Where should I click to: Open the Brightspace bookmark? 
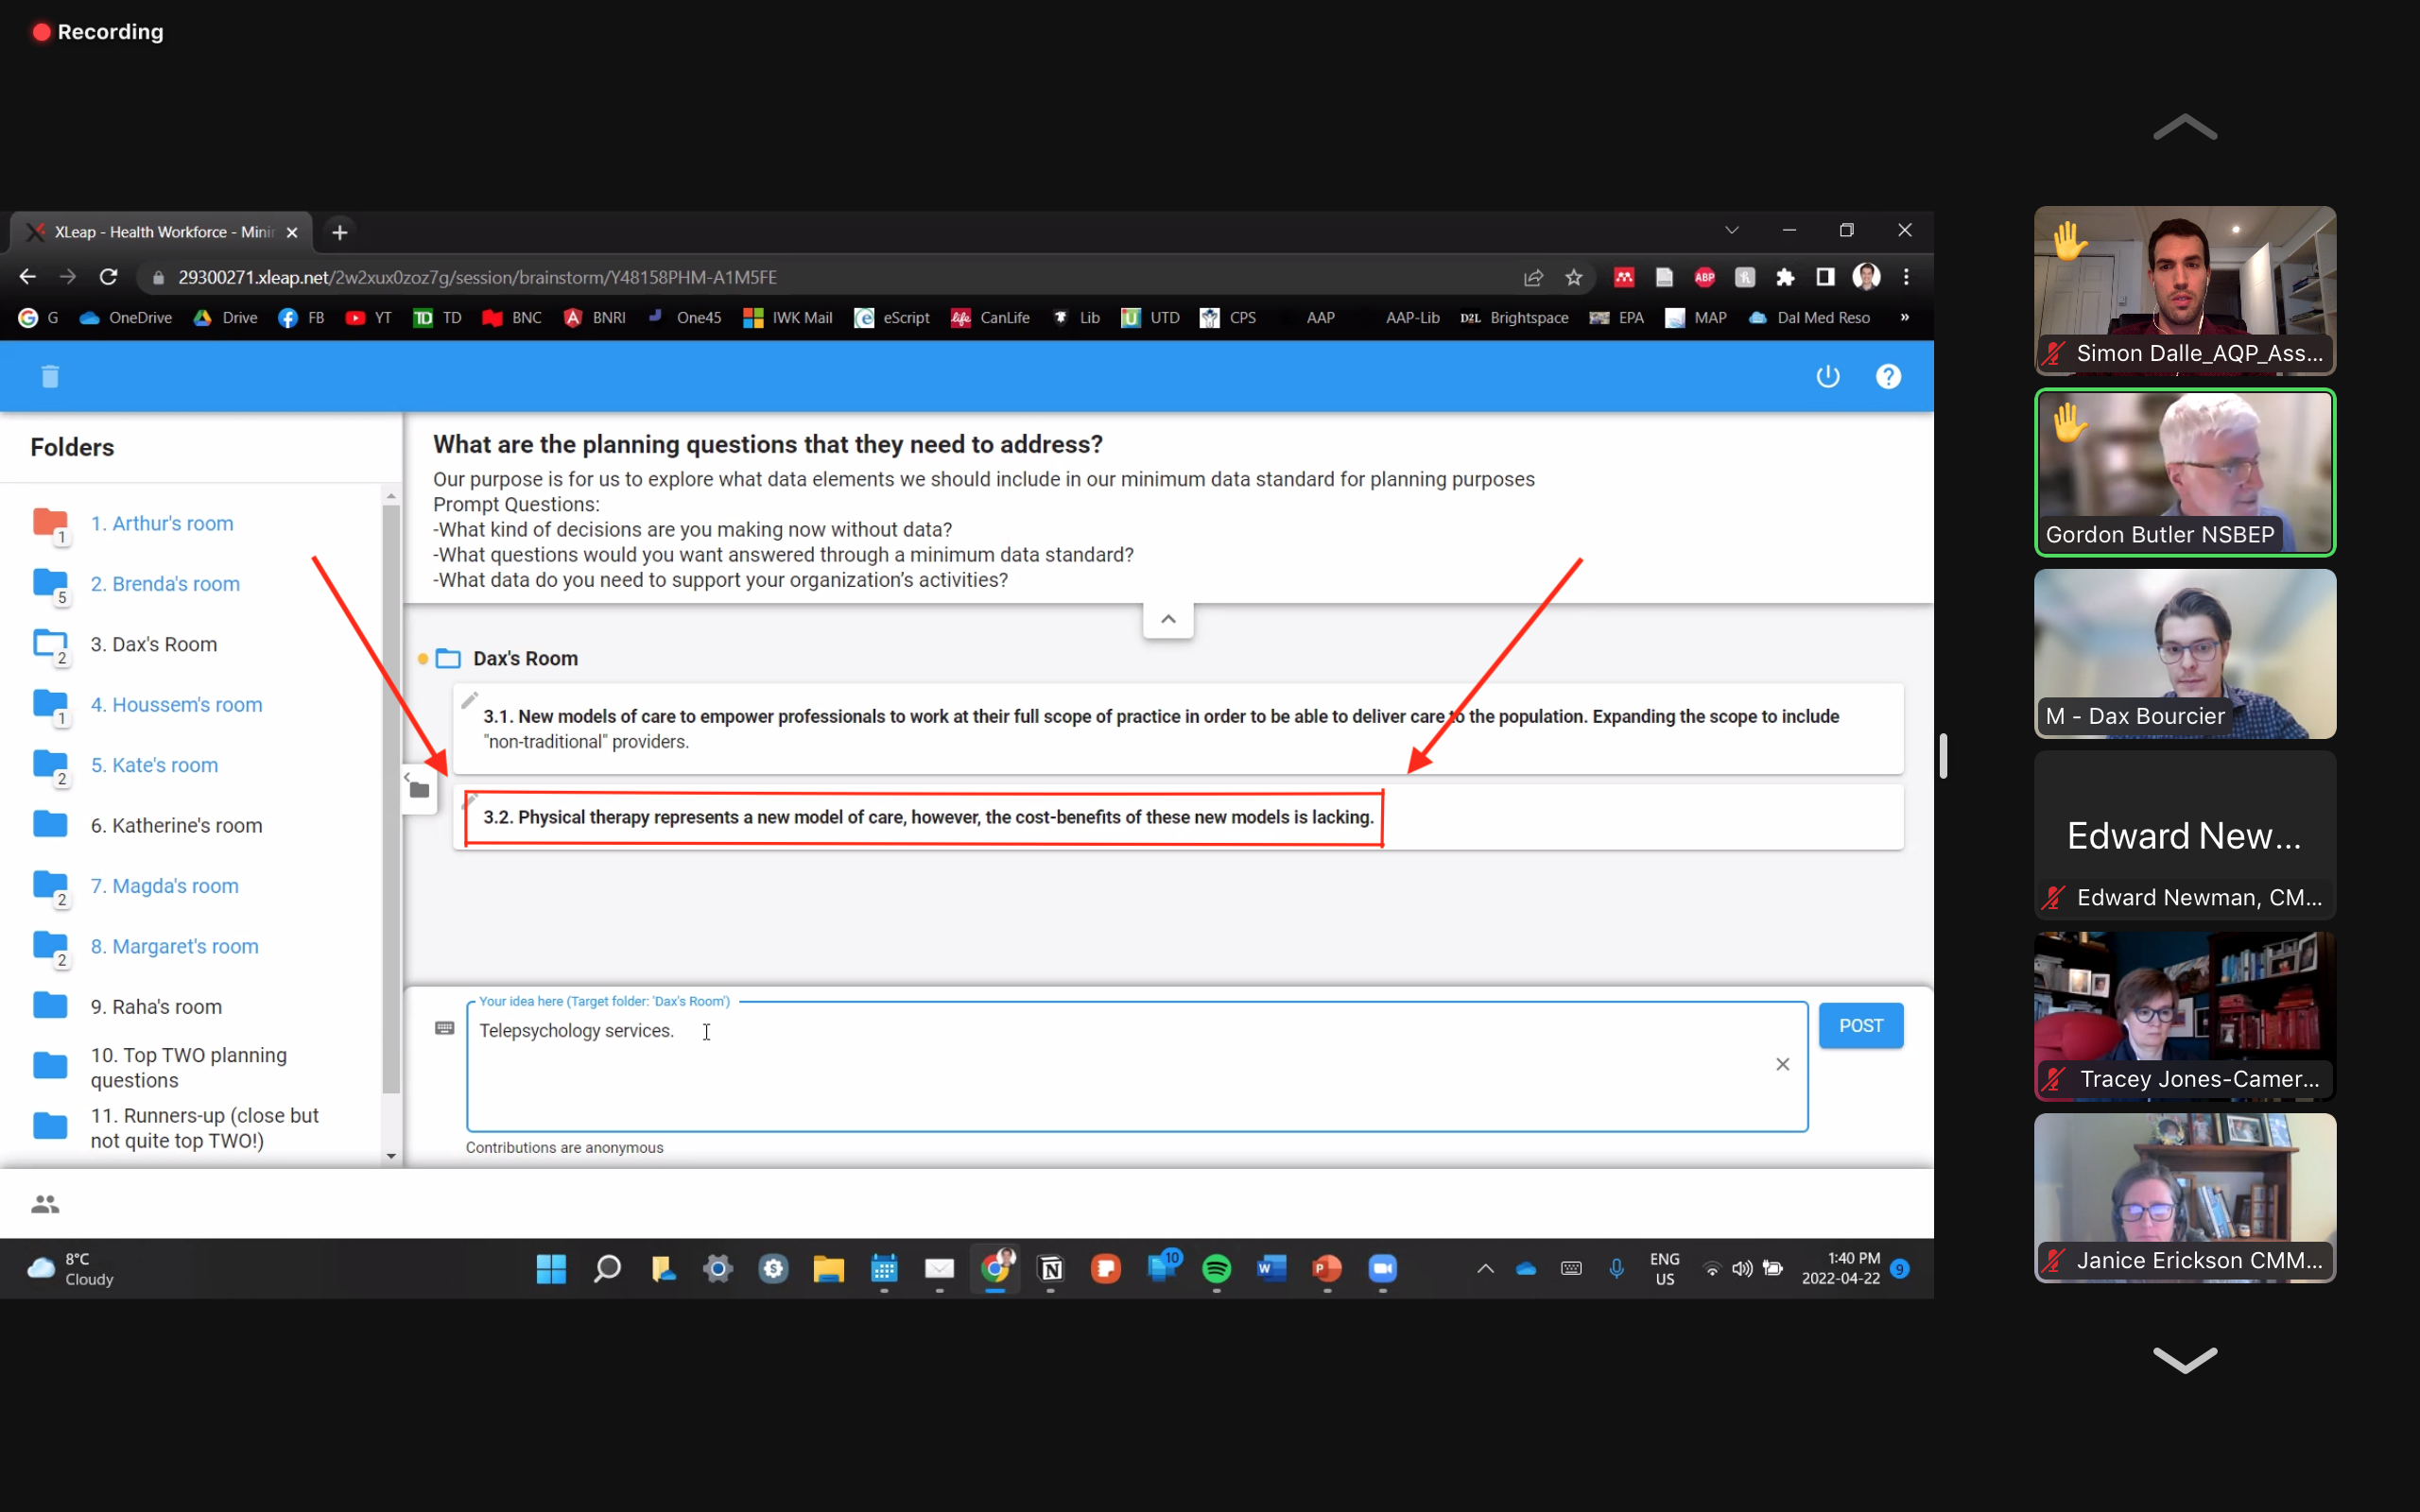click(x=1513, y=318)
